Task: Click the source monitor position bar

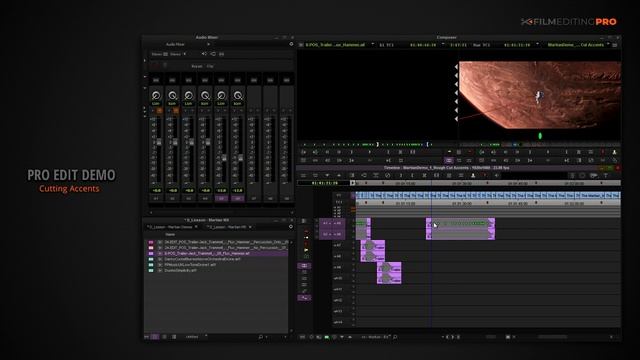Action: (376, 144)
